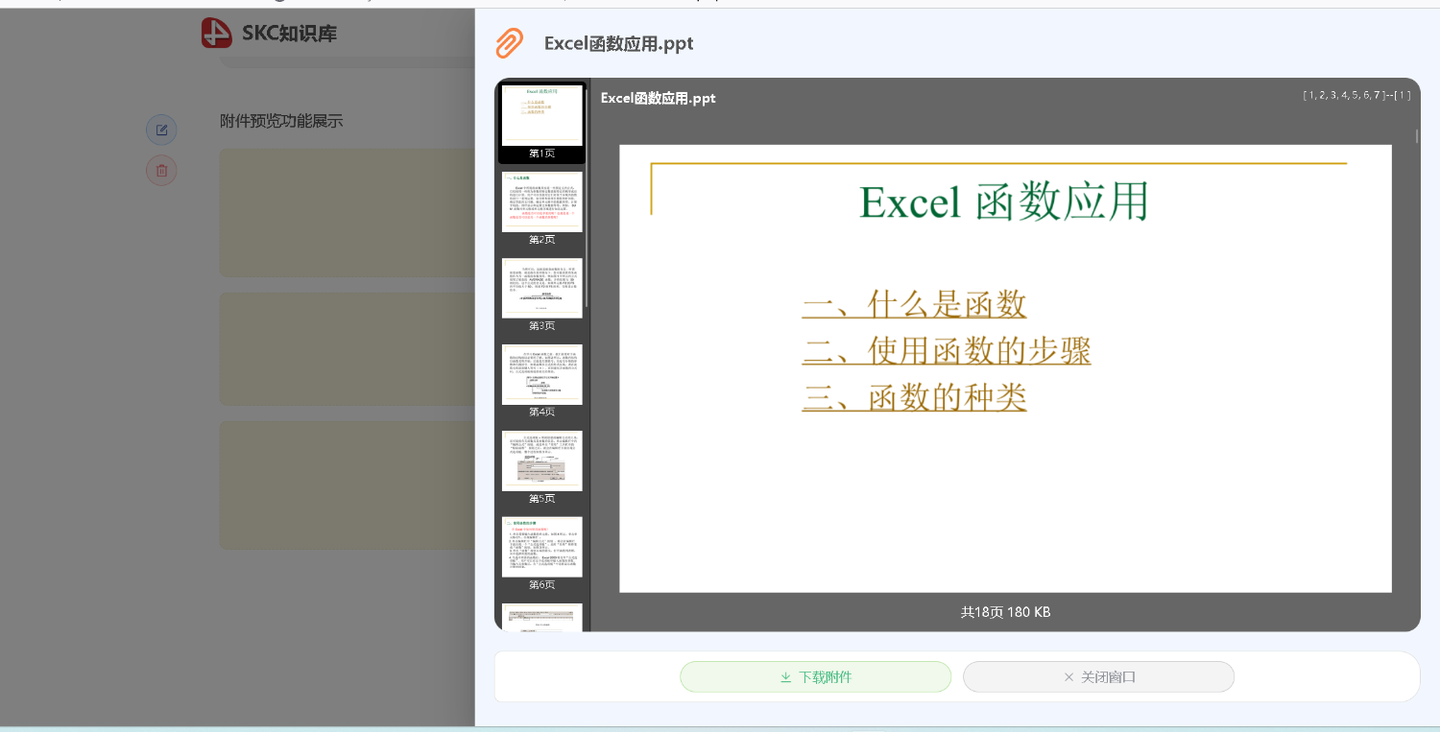Select the 第4页 slide thumbnail
This screenshot has width=1440, height=732.
pyautogui.click(x=542, y=374)
